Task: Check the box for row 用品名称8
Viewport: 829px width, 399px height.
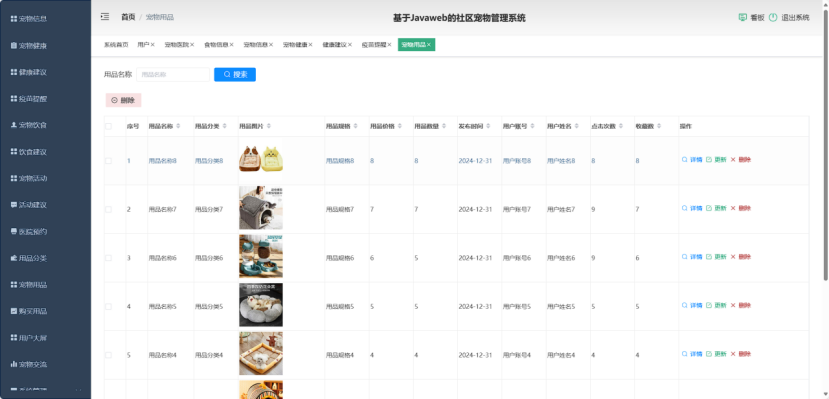Action: pos(108,161)
